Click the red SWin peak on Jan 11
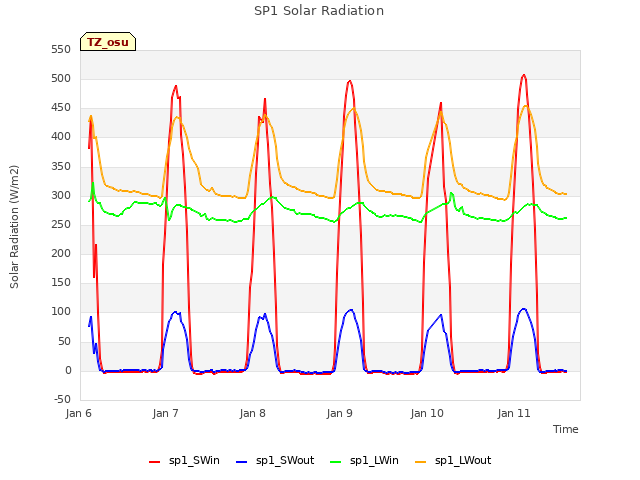The width and height of the screenshot is (640, 480). pyautogui.click(x=524, y=75)
